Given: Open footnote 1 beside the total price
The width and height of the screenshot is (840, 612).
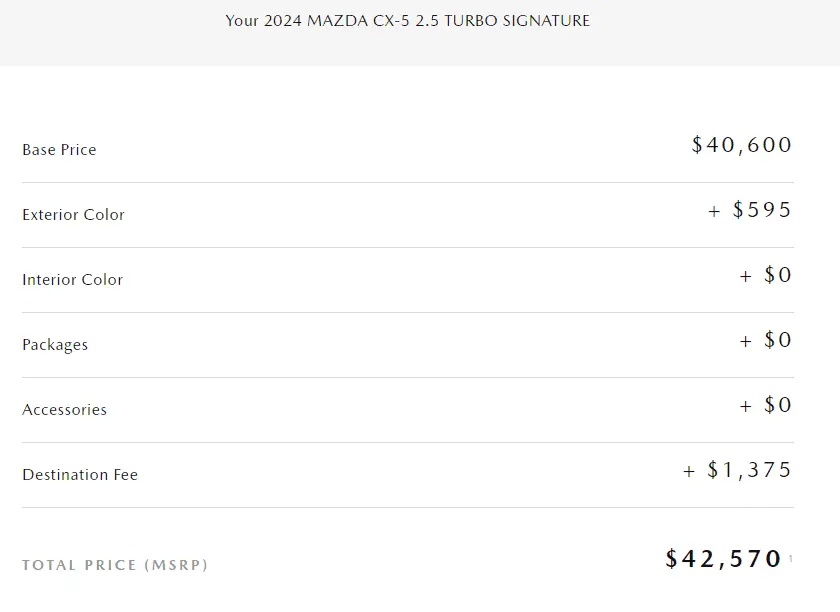Looking at the screenshot, I should [x=790, y=558].
